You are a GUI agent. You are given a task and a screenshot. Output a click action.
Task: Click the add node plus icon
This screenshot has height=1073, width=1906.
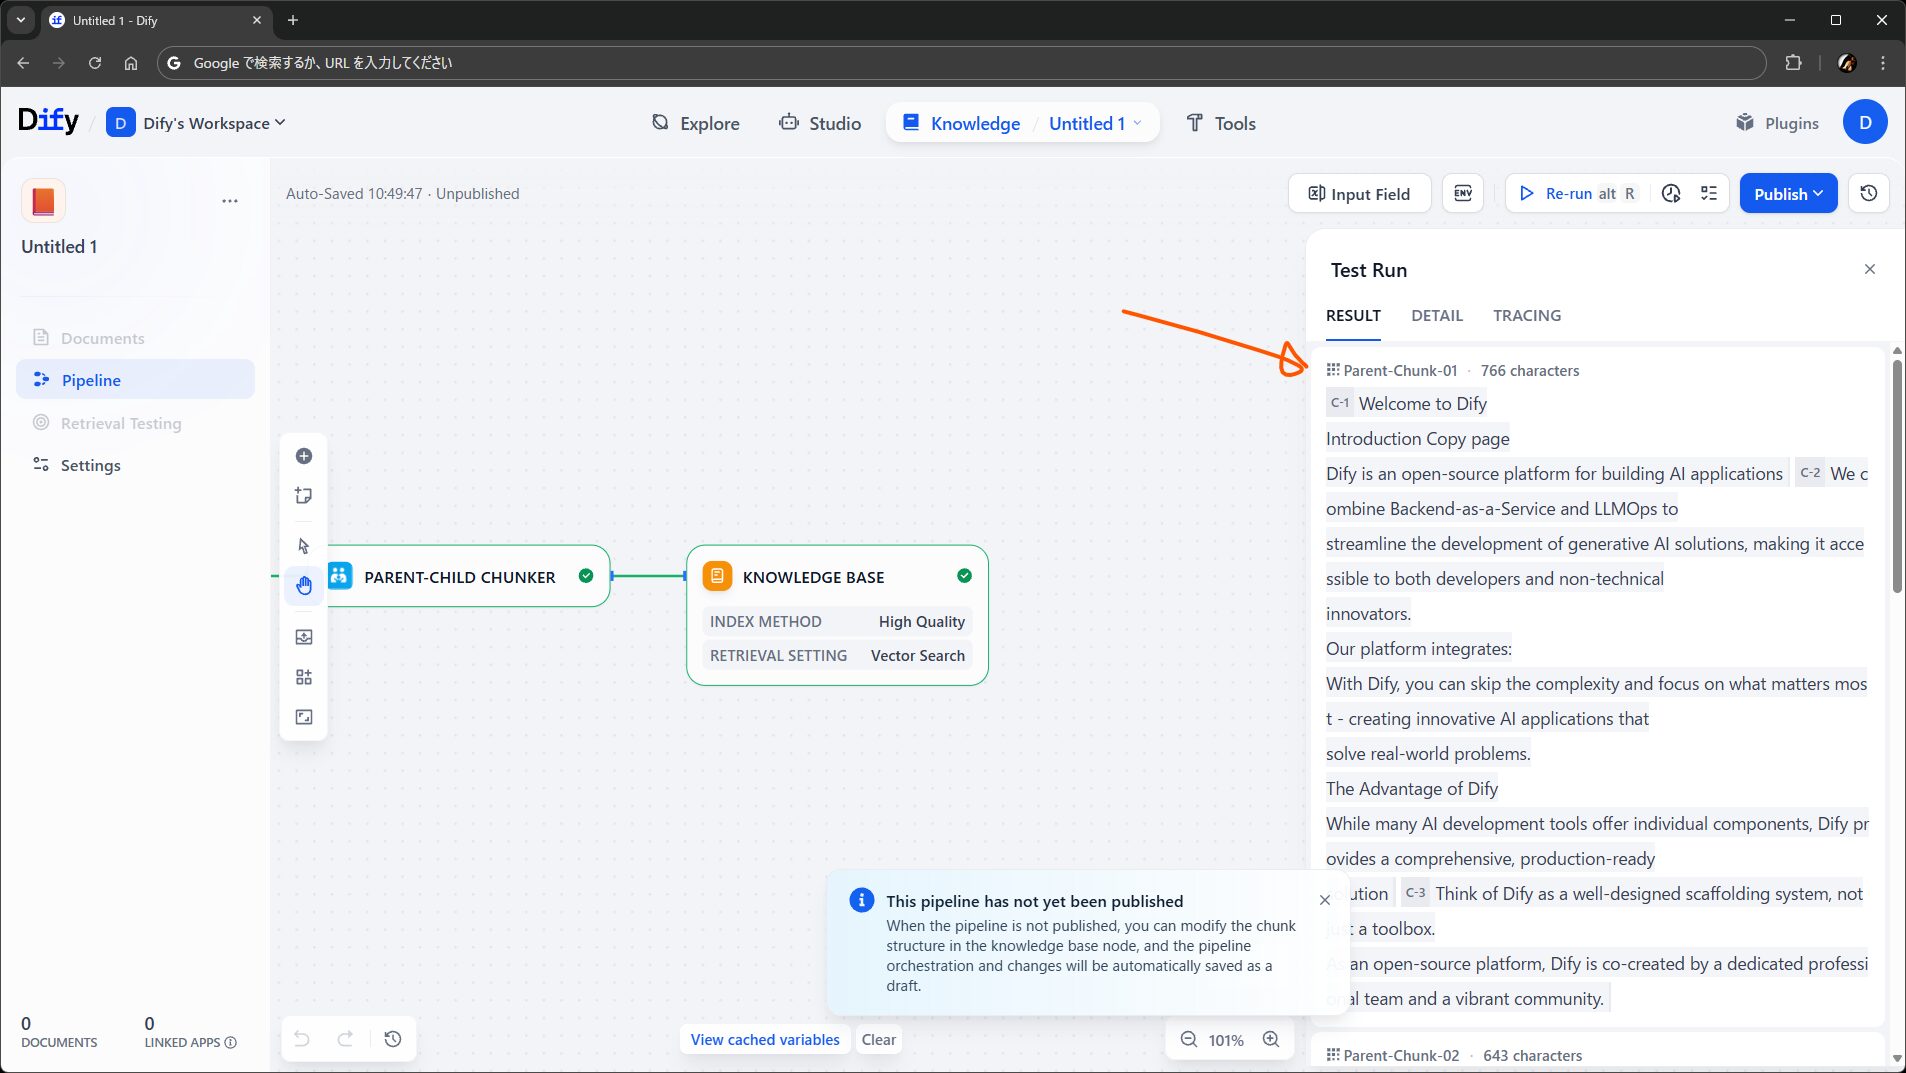click(x=304, y=456)
